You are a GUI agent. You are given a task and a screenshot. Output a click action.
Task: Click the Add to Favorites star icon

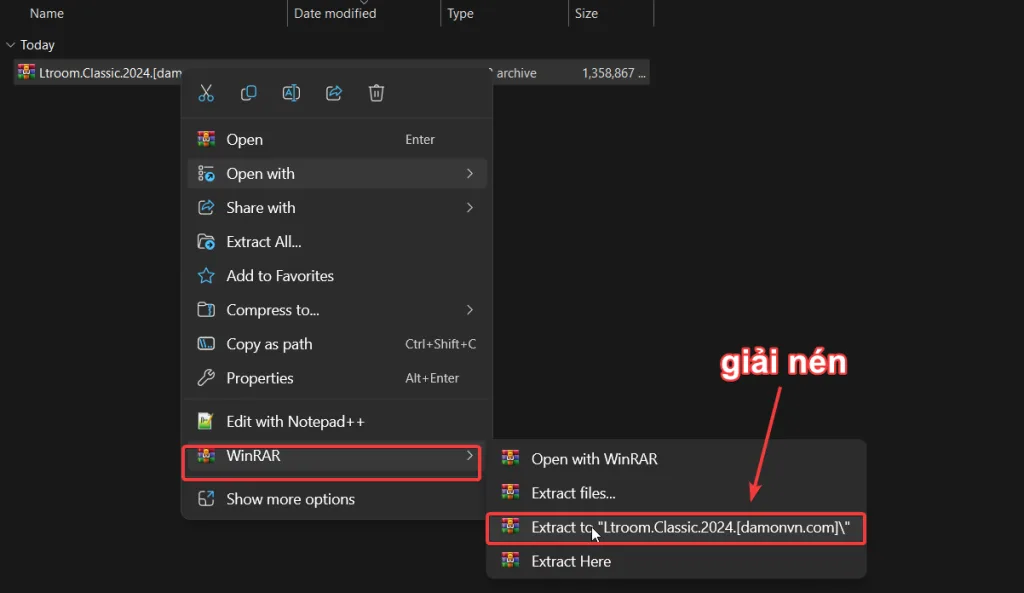click(207, 276)
